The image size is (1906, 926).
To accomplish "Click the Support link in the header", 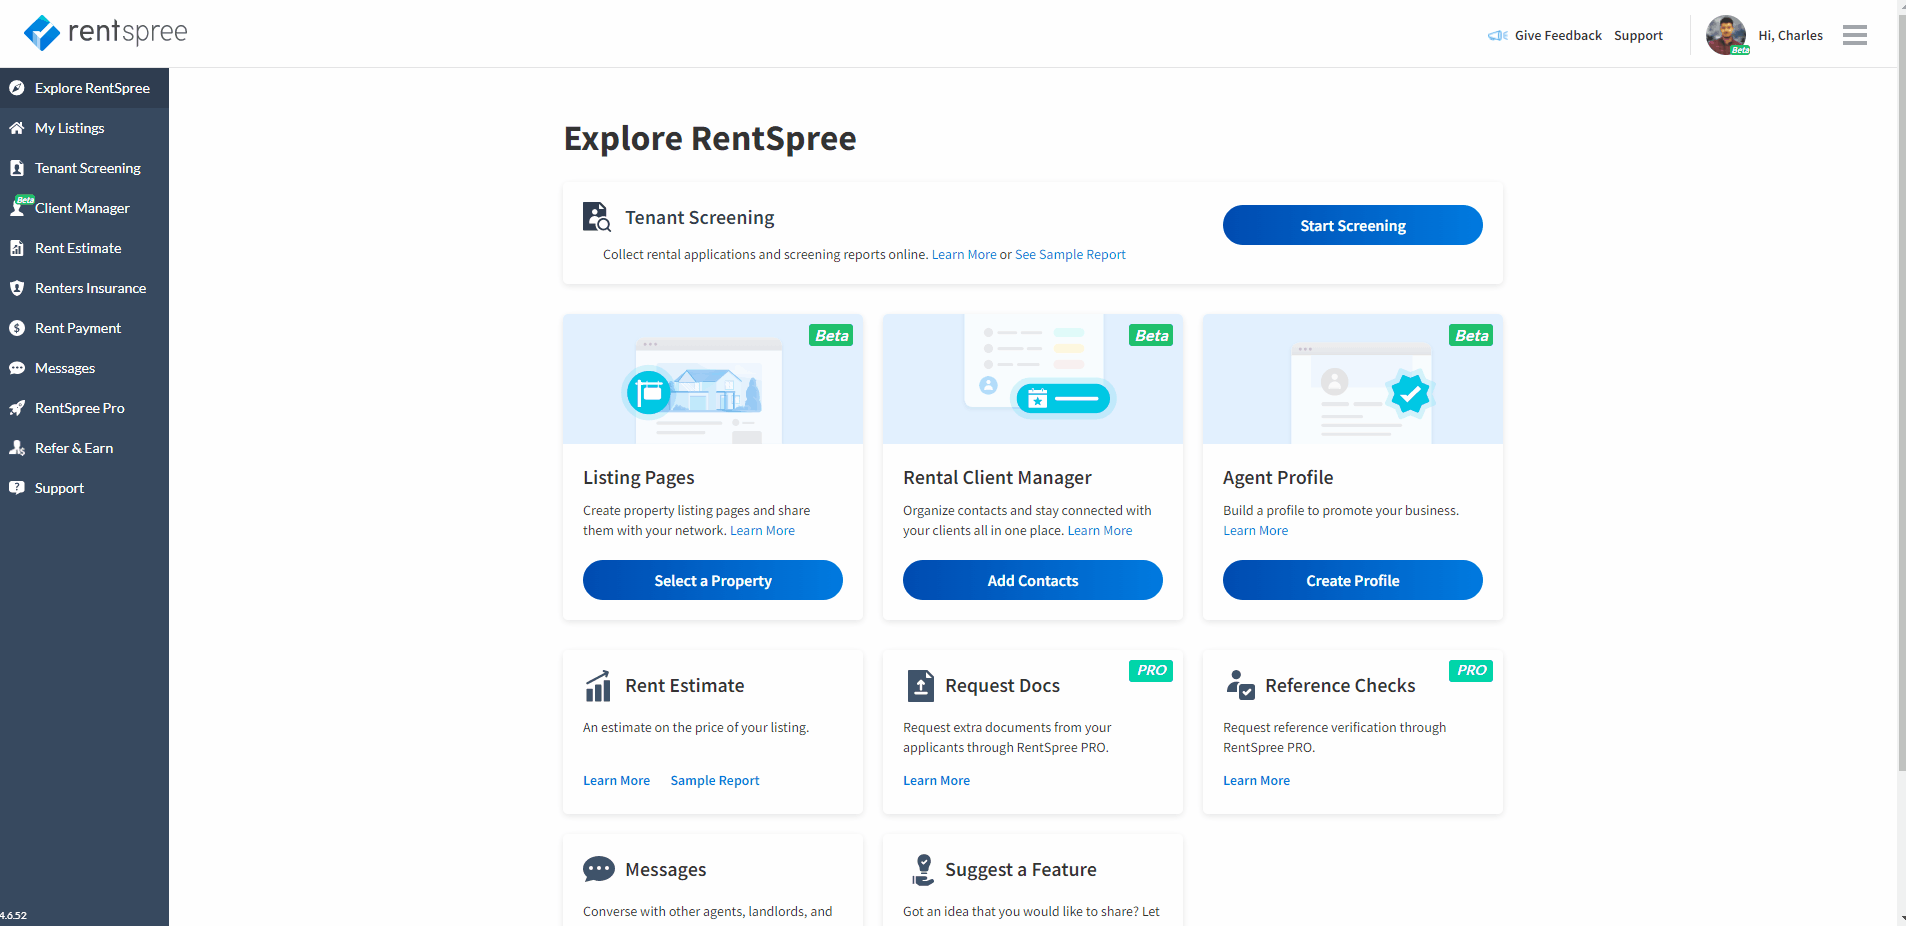I will [1638, 35].
